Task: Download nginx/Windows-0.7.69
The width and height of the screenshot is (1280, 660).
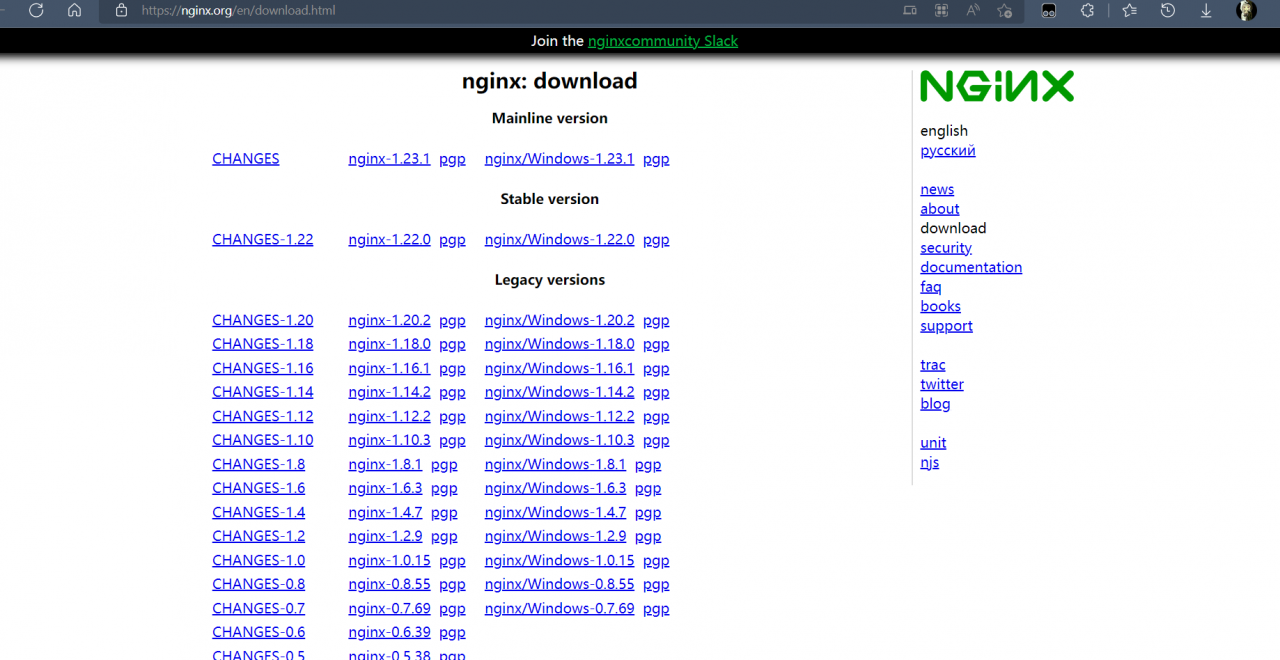Action: 559,609
